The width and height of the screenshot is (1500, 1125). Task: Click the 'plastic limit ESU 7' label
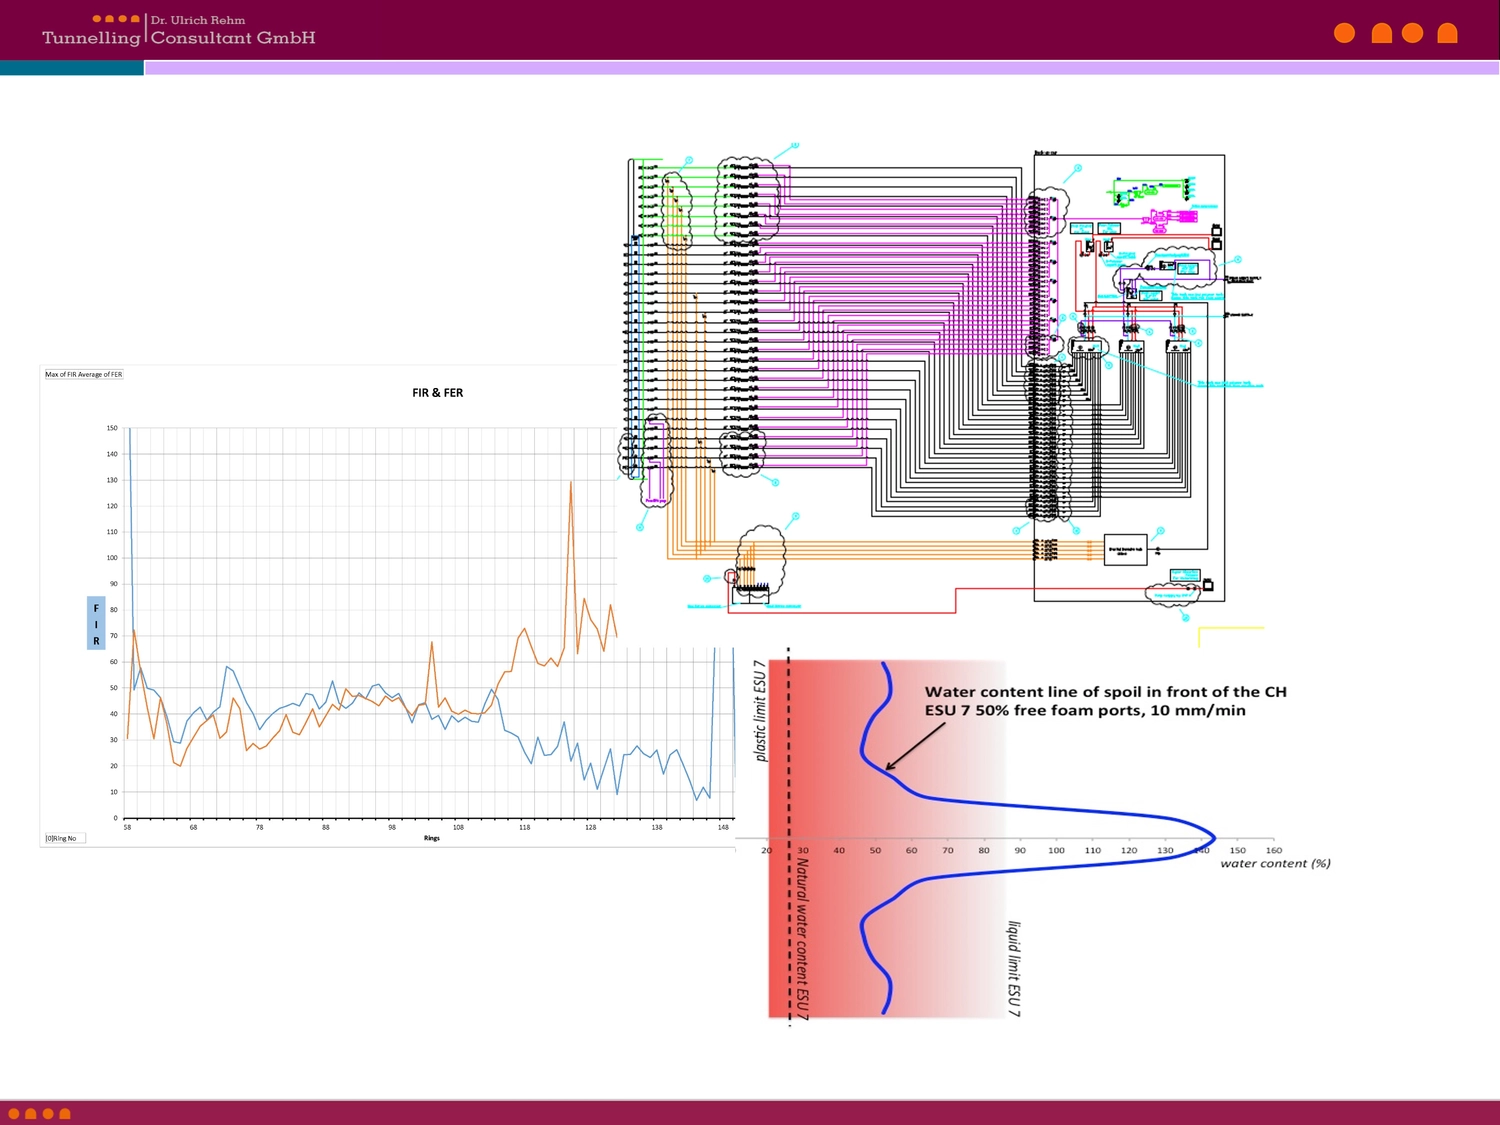760,711
